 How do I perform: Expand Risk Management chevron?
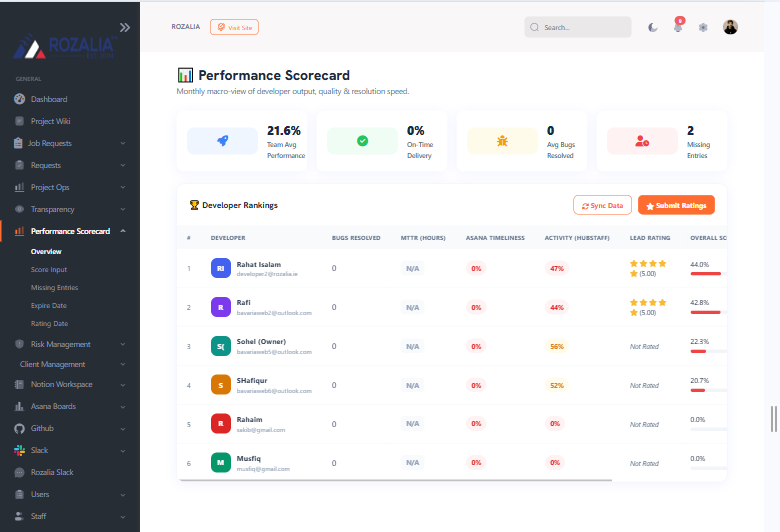(x=122, y=344)
